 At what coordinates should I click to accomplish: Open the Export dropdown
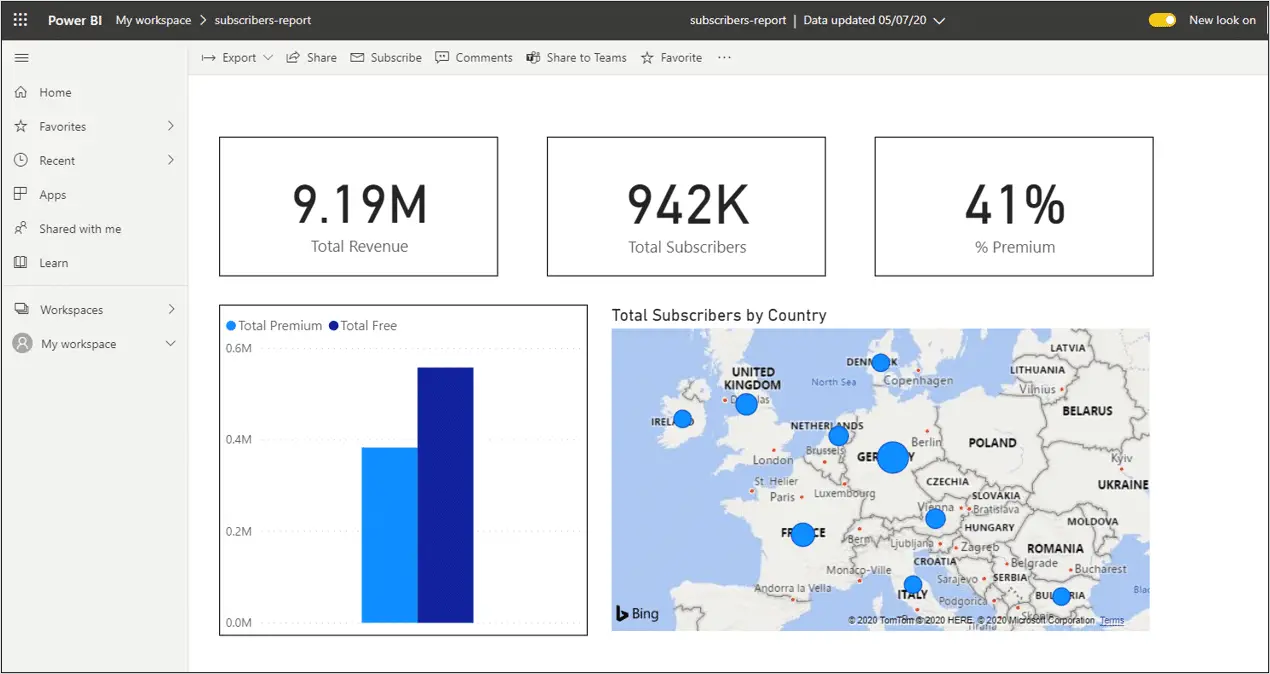click(268, 57)
